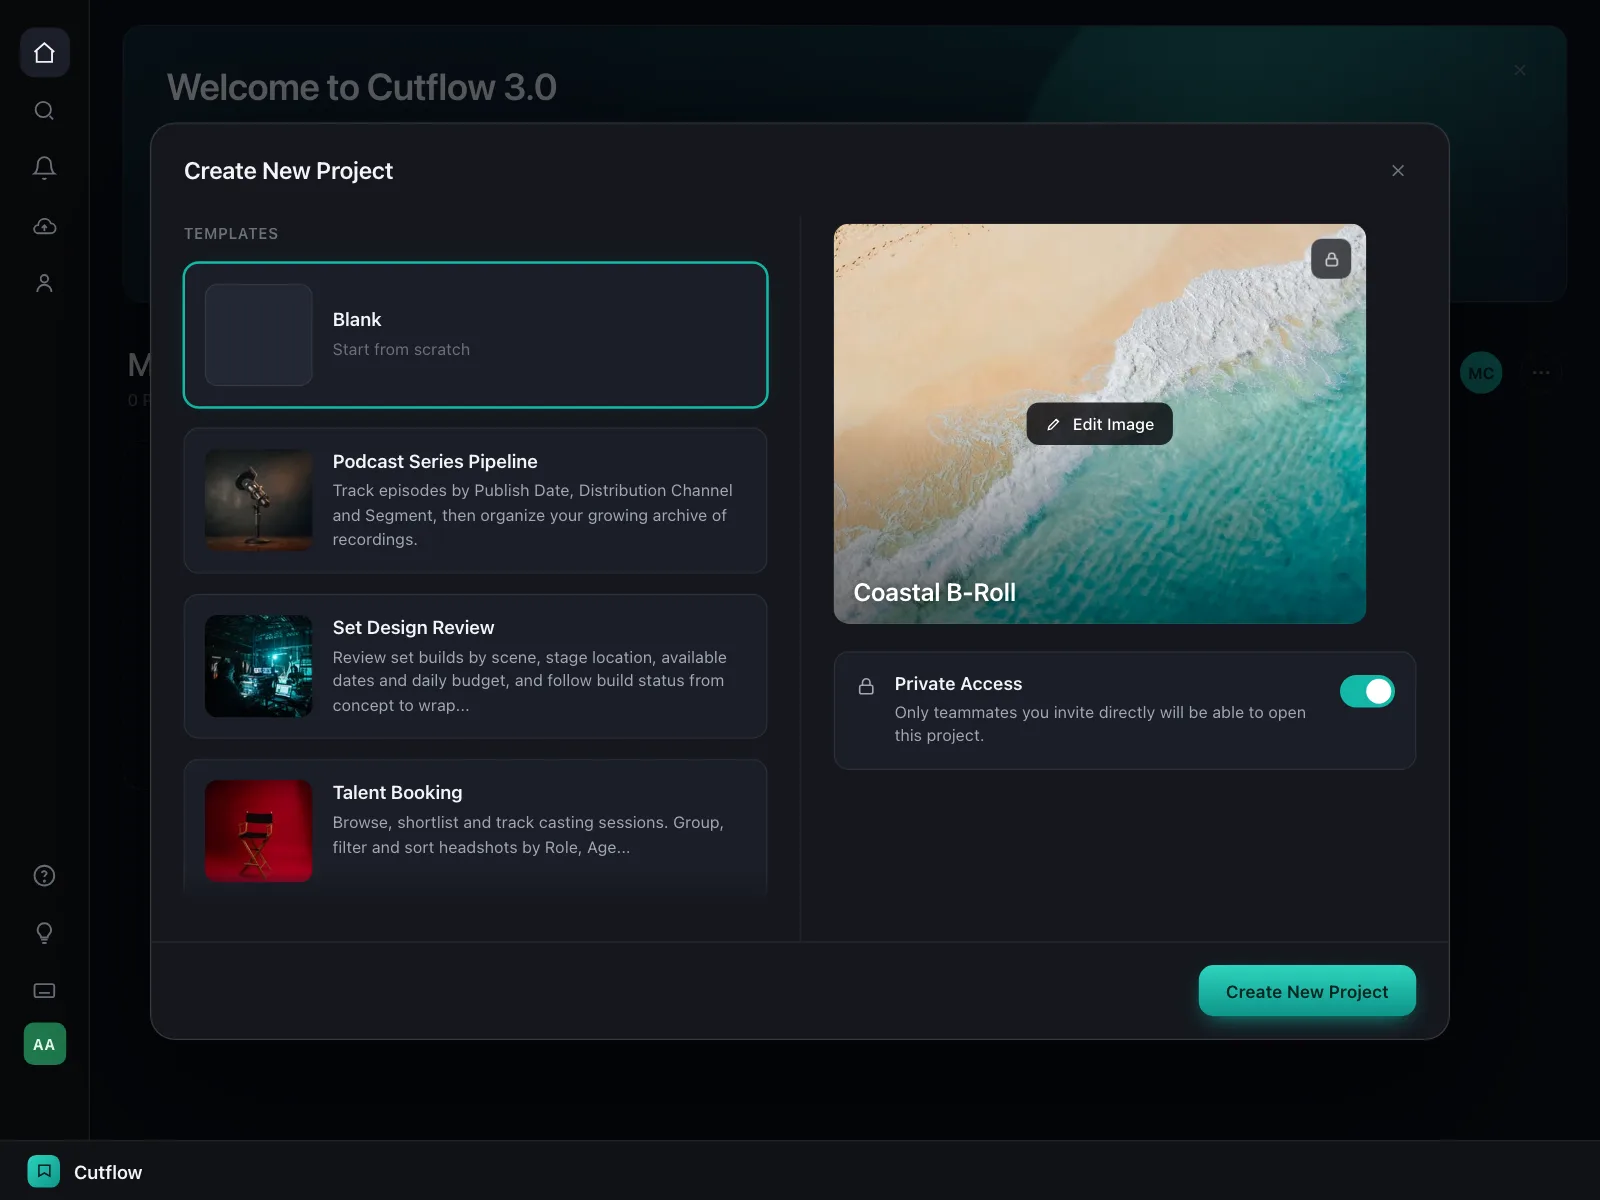Viewport: 1600px width, 1200px height.
Task: Open cloud upload in sidebar
Action: pos(44,226)
